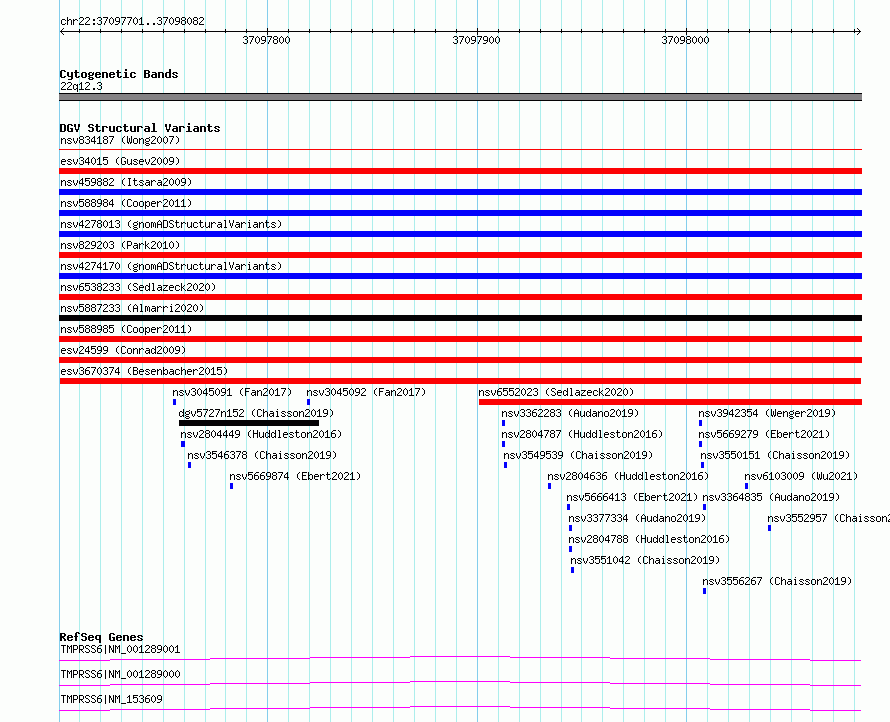Select variant nsv2804449 (Huddleston2016)
The height and width of the screenshot is (722, 890).
pos(261,434)
